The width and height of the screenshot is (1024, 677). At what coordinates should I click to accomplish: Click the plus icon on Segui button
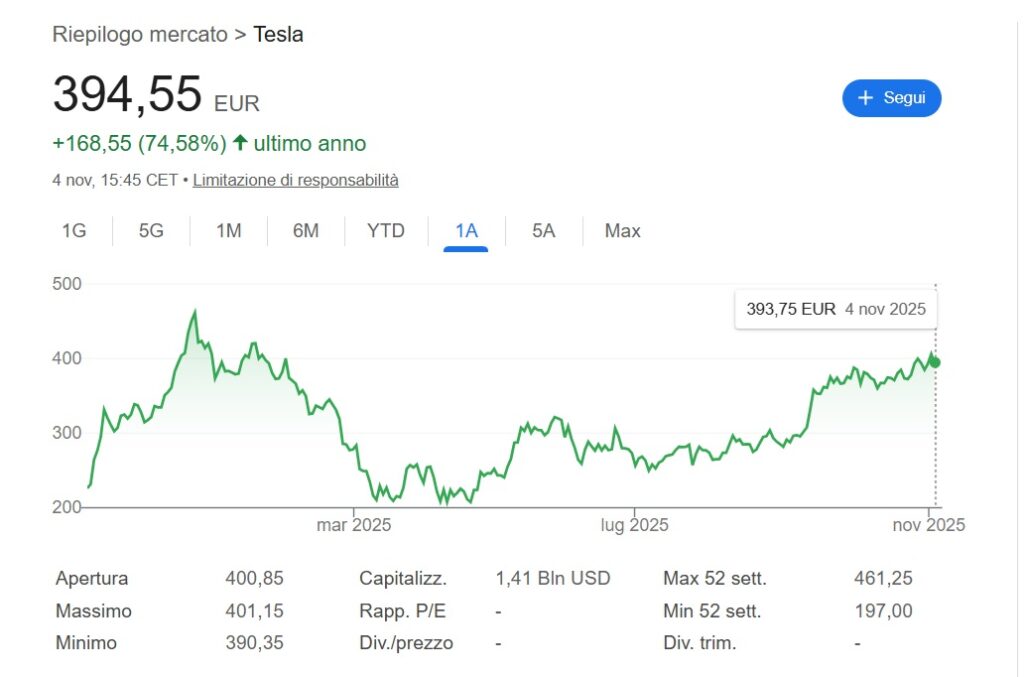[866, 98]
